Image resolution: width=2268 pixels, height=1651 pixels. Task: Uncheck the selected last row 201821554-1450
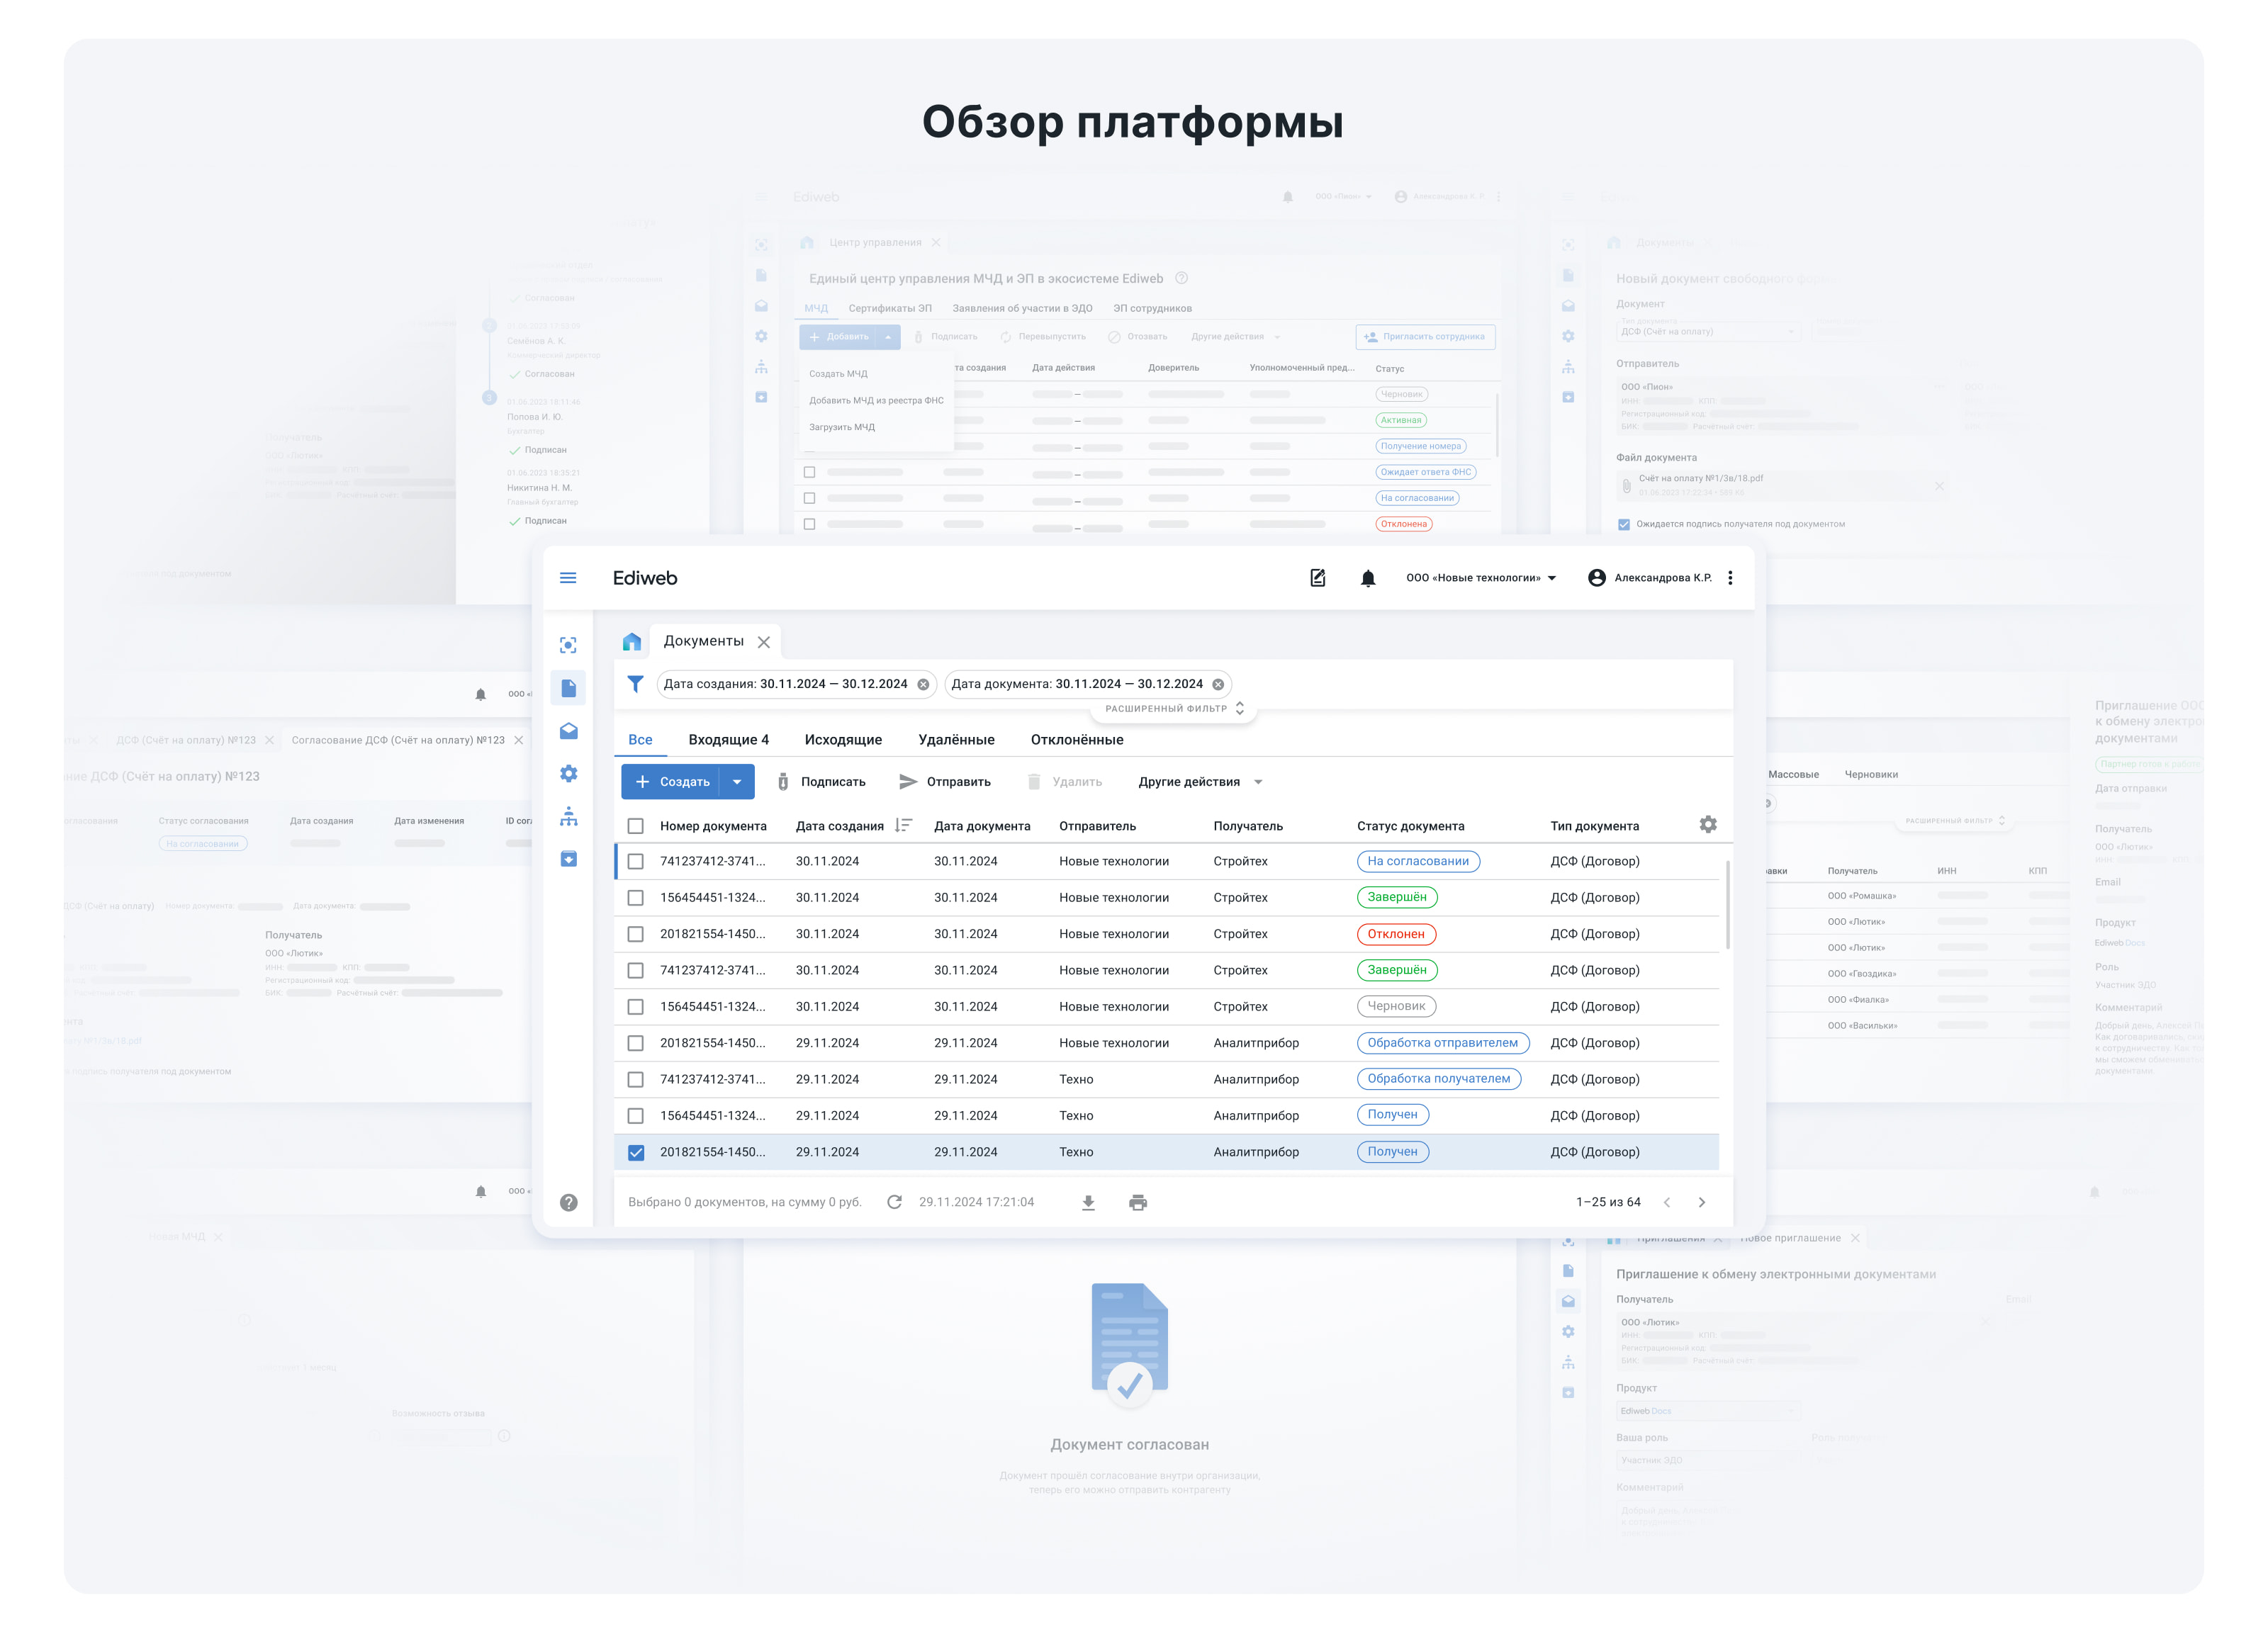[x=635, y=1153]
